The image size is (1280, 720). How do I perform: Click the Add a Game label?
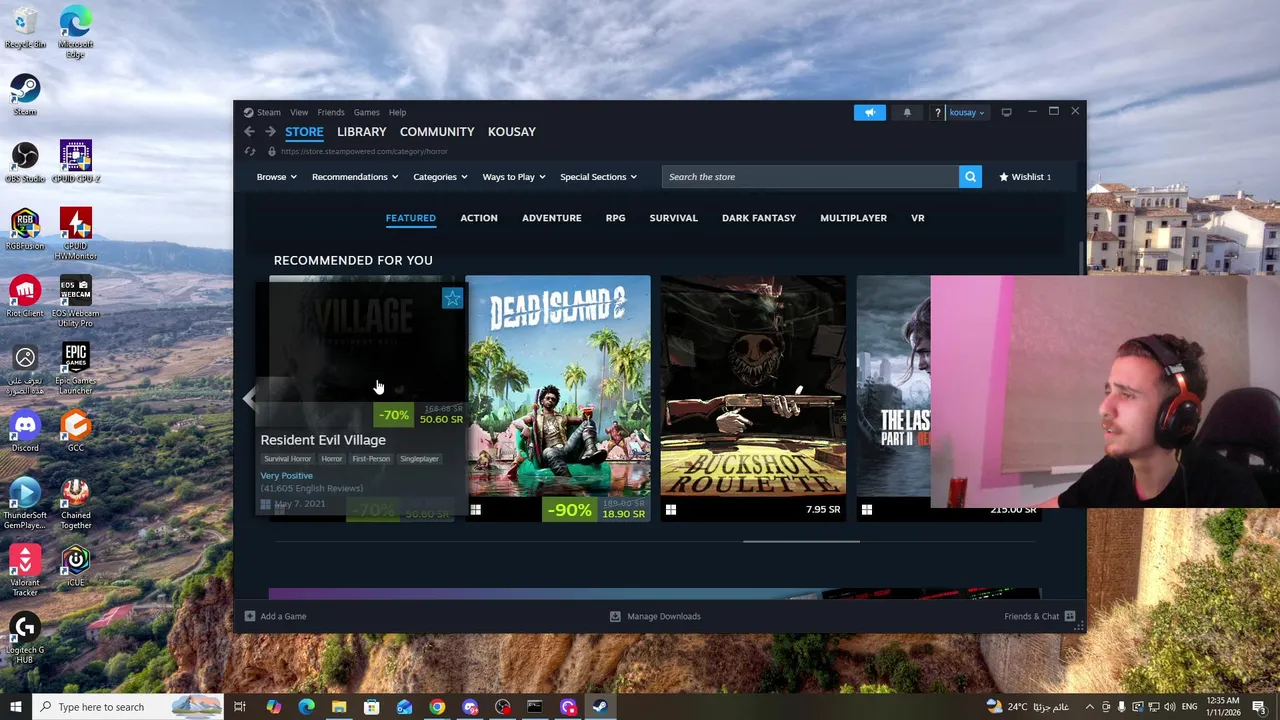[283, 617]
